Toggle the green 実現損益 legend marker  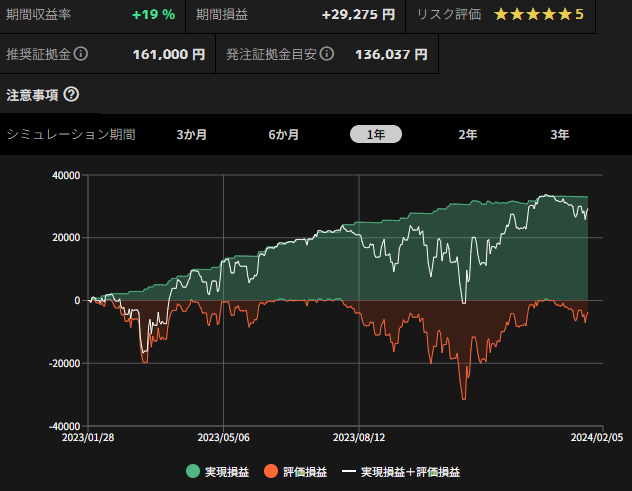[193, 471]
